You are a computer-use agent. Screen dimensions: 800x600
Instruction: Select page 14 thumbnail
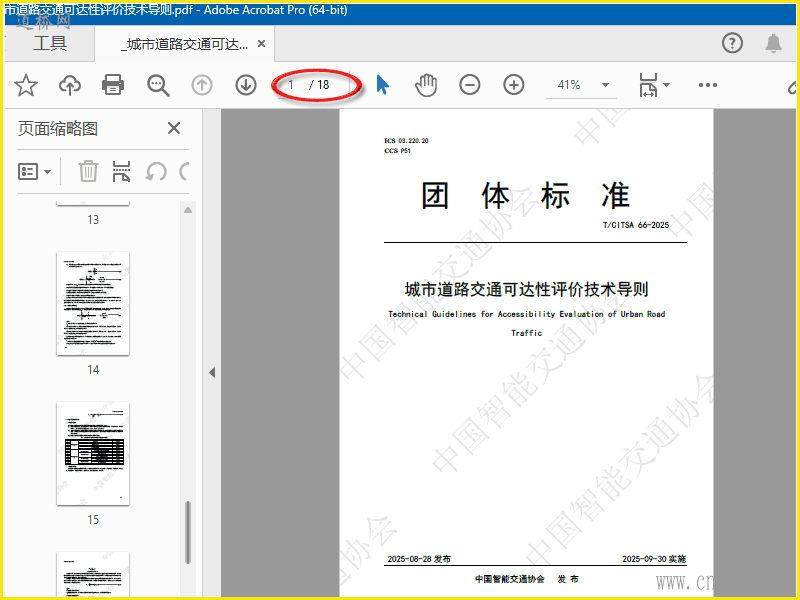click(x=93, y=304)
